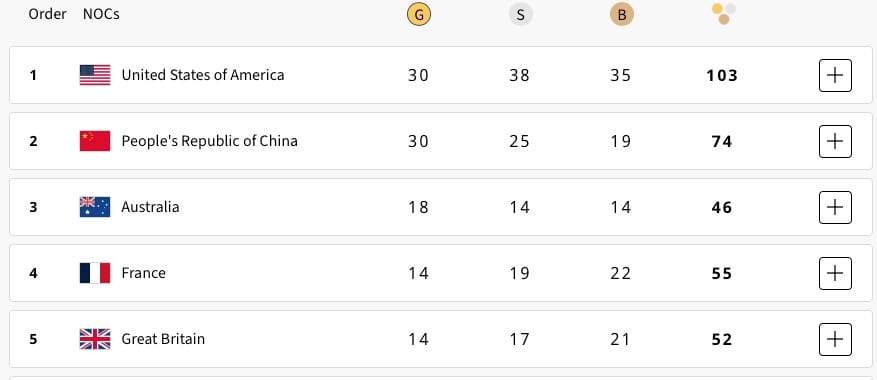Screen dimensions: 877x380
Task: Click the Australia flag icon
Action: click(x=95, y=207)
